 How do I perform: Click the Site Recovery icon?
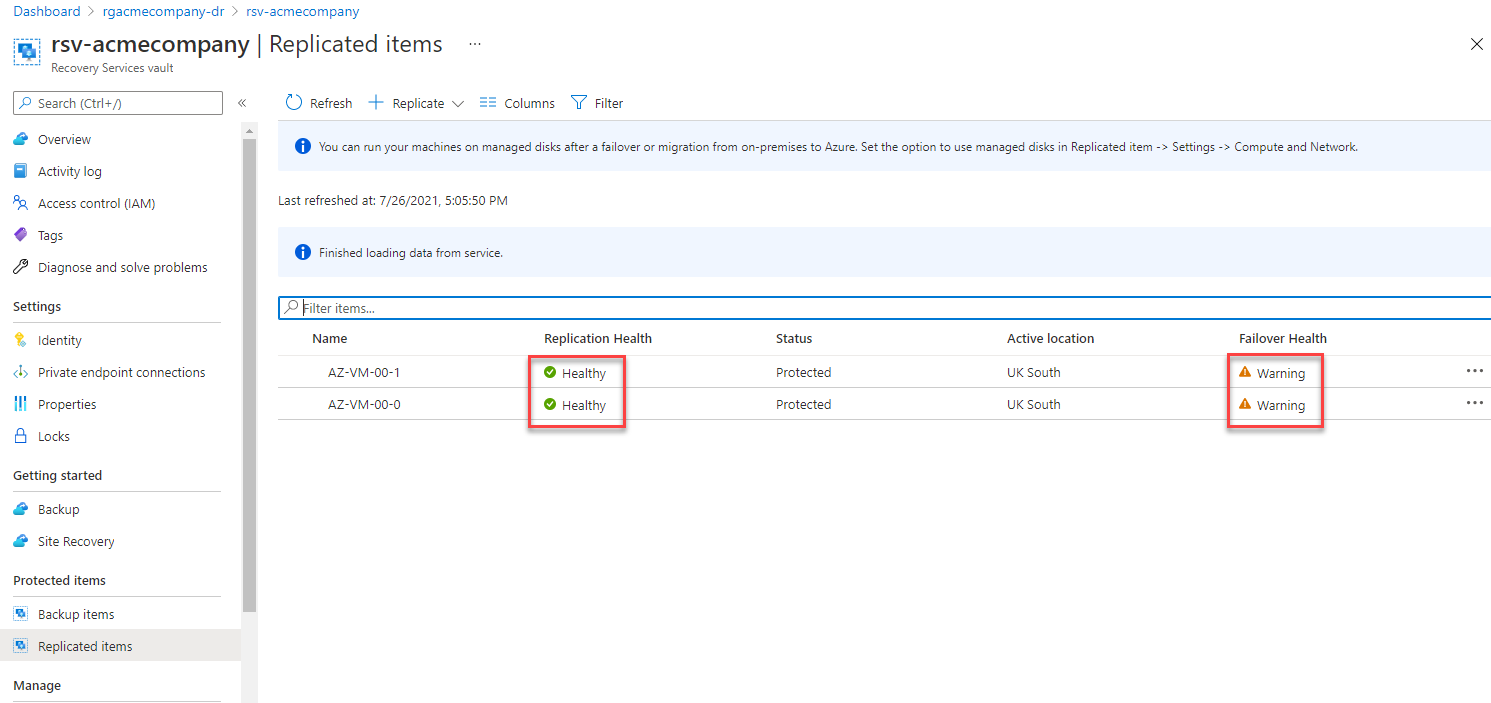(x=20, y=541)
